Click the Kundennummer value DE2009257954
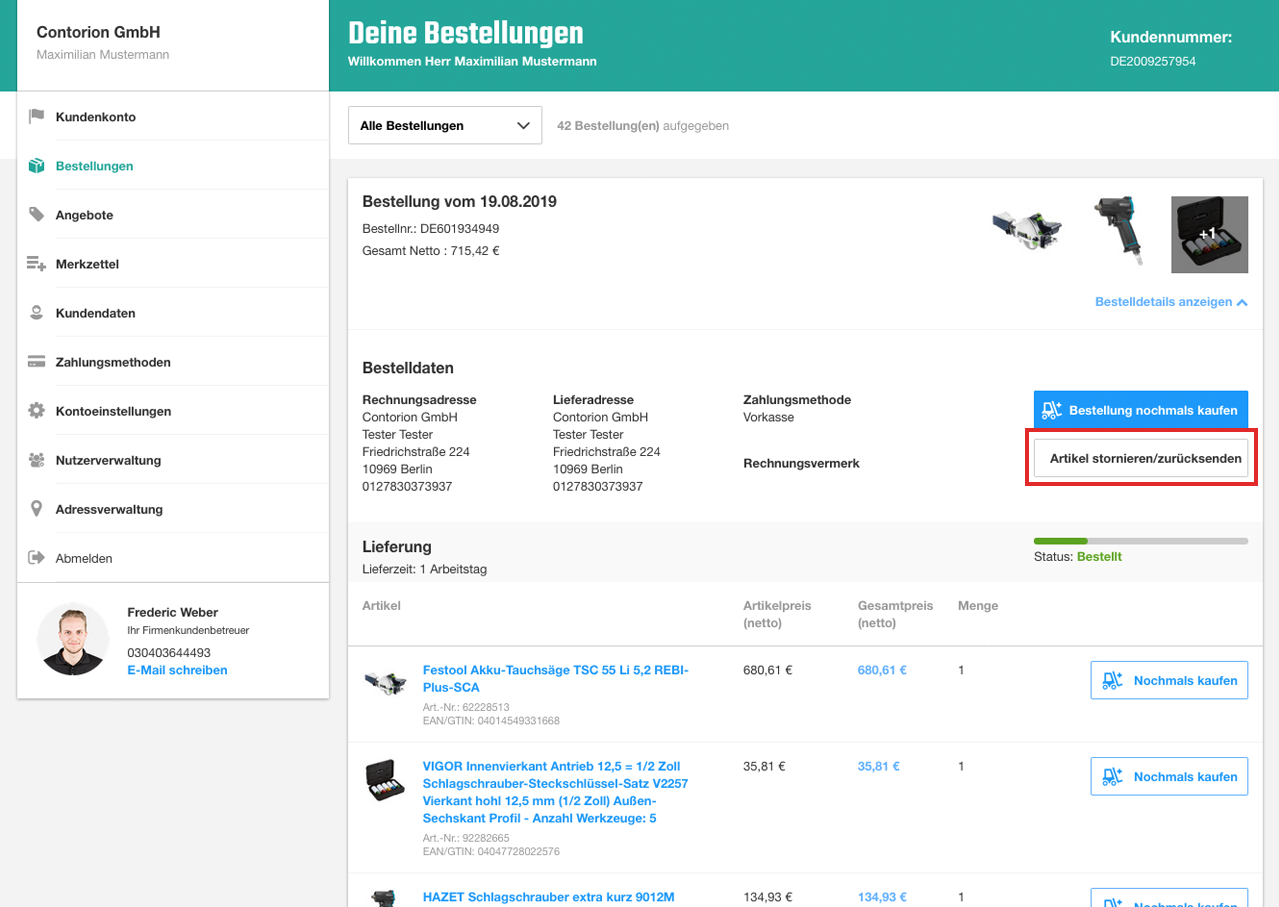The height and width of the screenshot is (907, 1279). [x=1153, y=61]
